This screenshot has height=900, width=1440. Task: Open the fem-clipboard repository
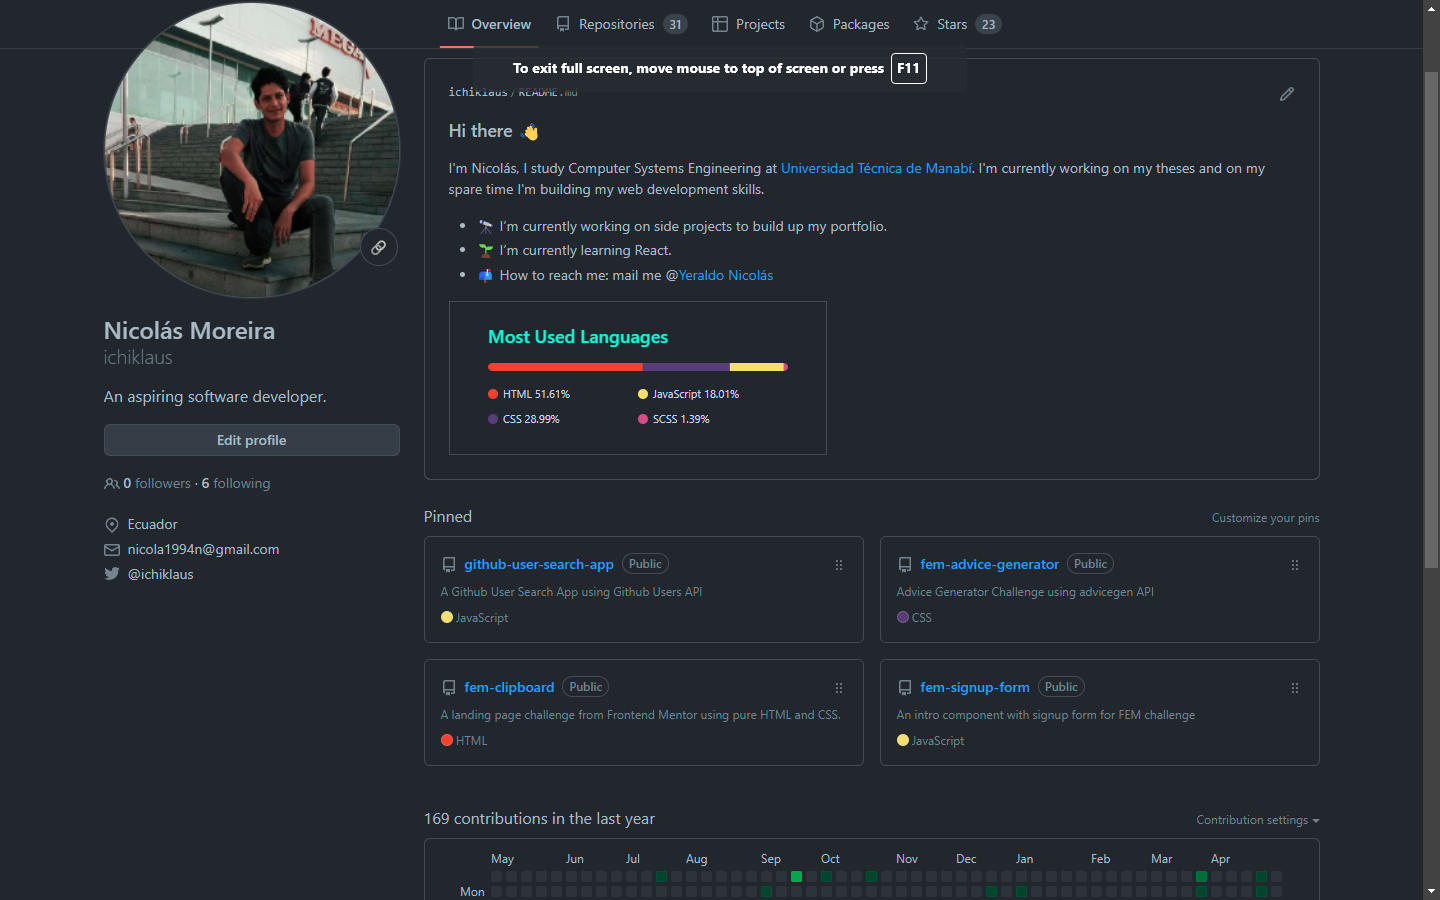pyautogui.click(x=508, y=687)
